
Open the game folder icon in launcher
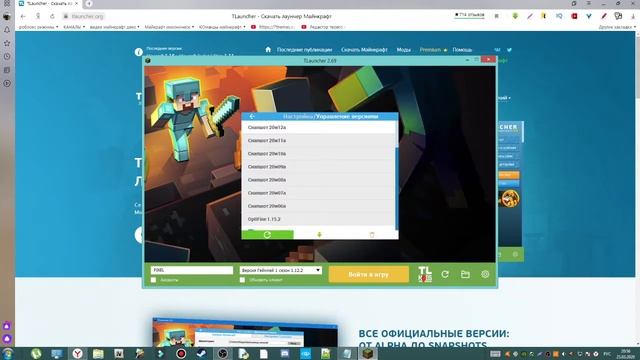pos(465,274)
